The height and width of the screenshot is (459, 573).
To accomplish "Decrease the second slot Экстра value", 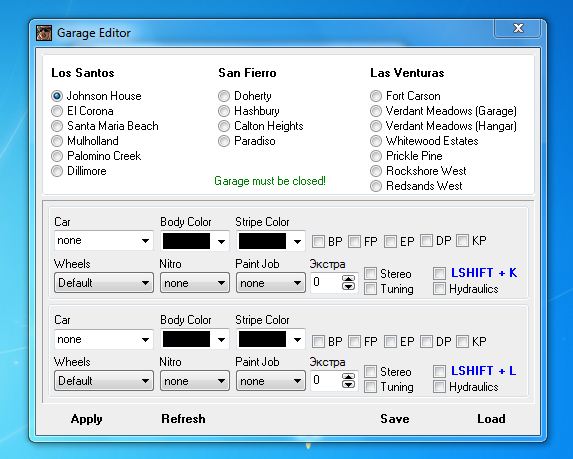I will click(x=348, y=384).
